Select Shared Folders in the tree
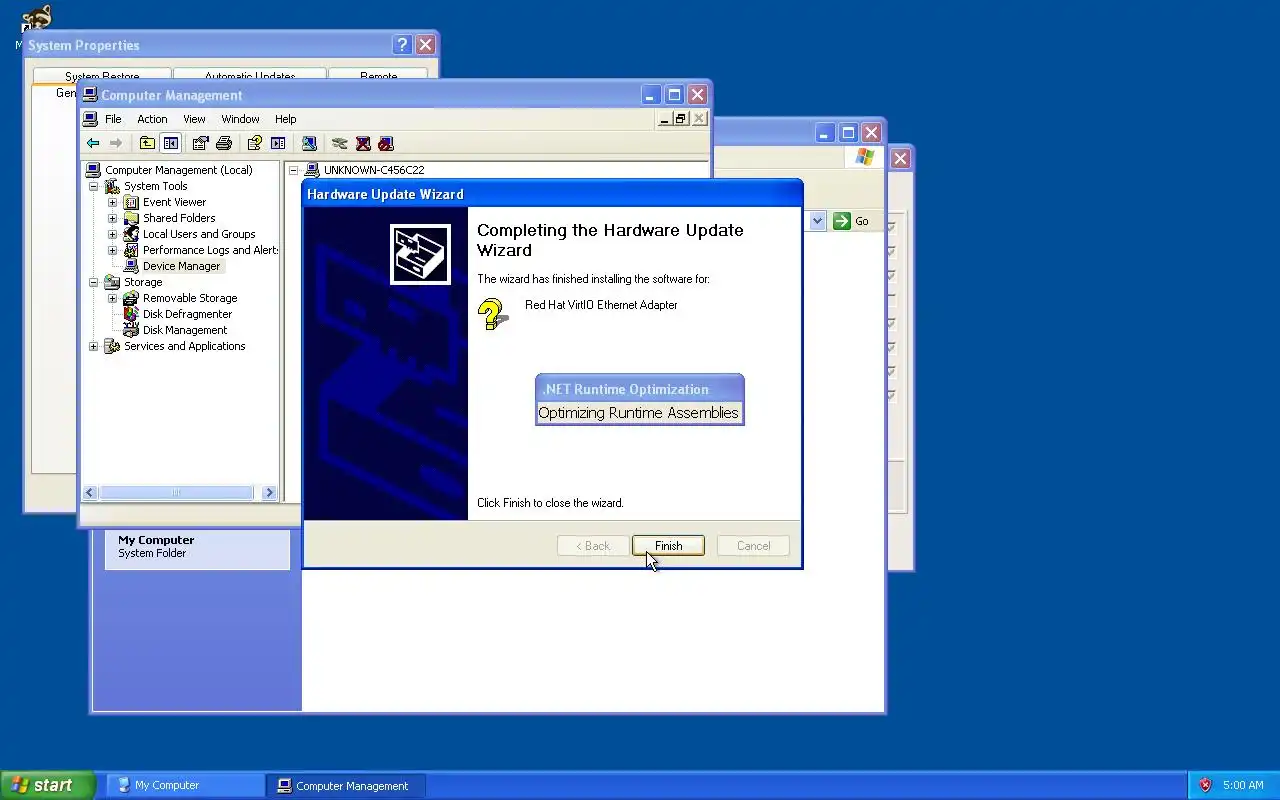 [x=179, y=218]
